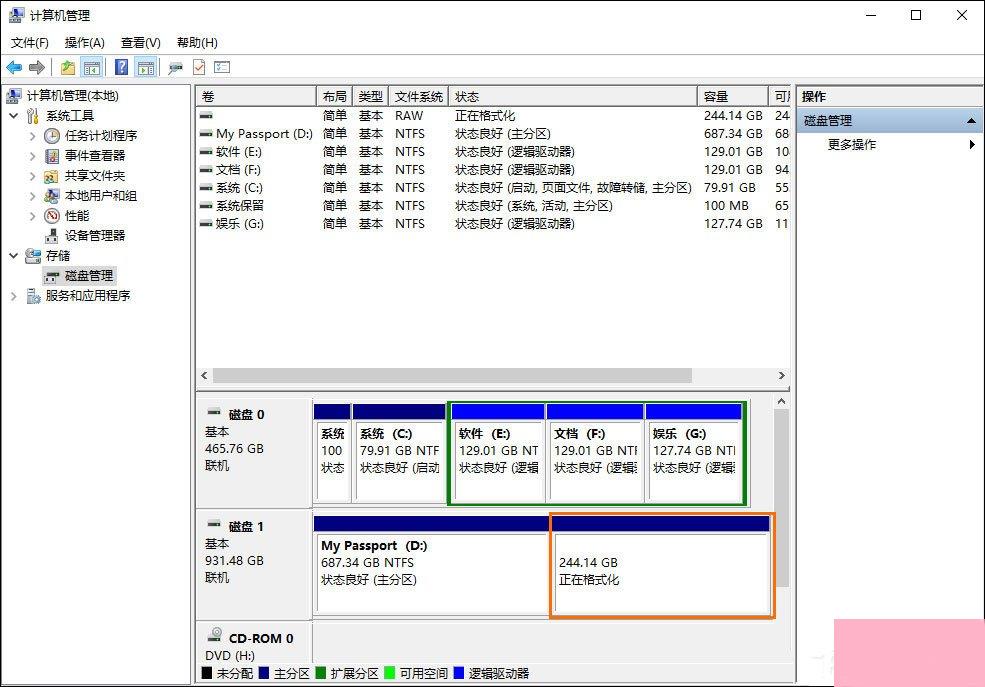The height and width of the screenshot is (687, 985).
Task: Select the 共享文件夹 icon
Action: (x=52, y=176)
